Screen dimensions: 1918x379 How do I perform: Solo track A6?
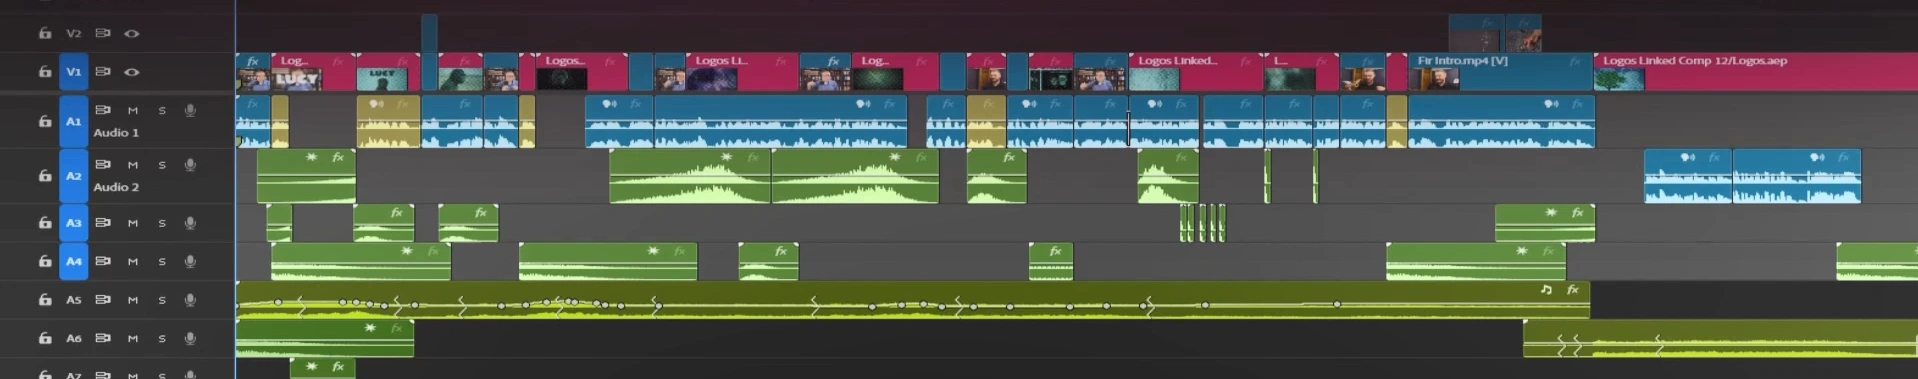(x=161, y=339)
